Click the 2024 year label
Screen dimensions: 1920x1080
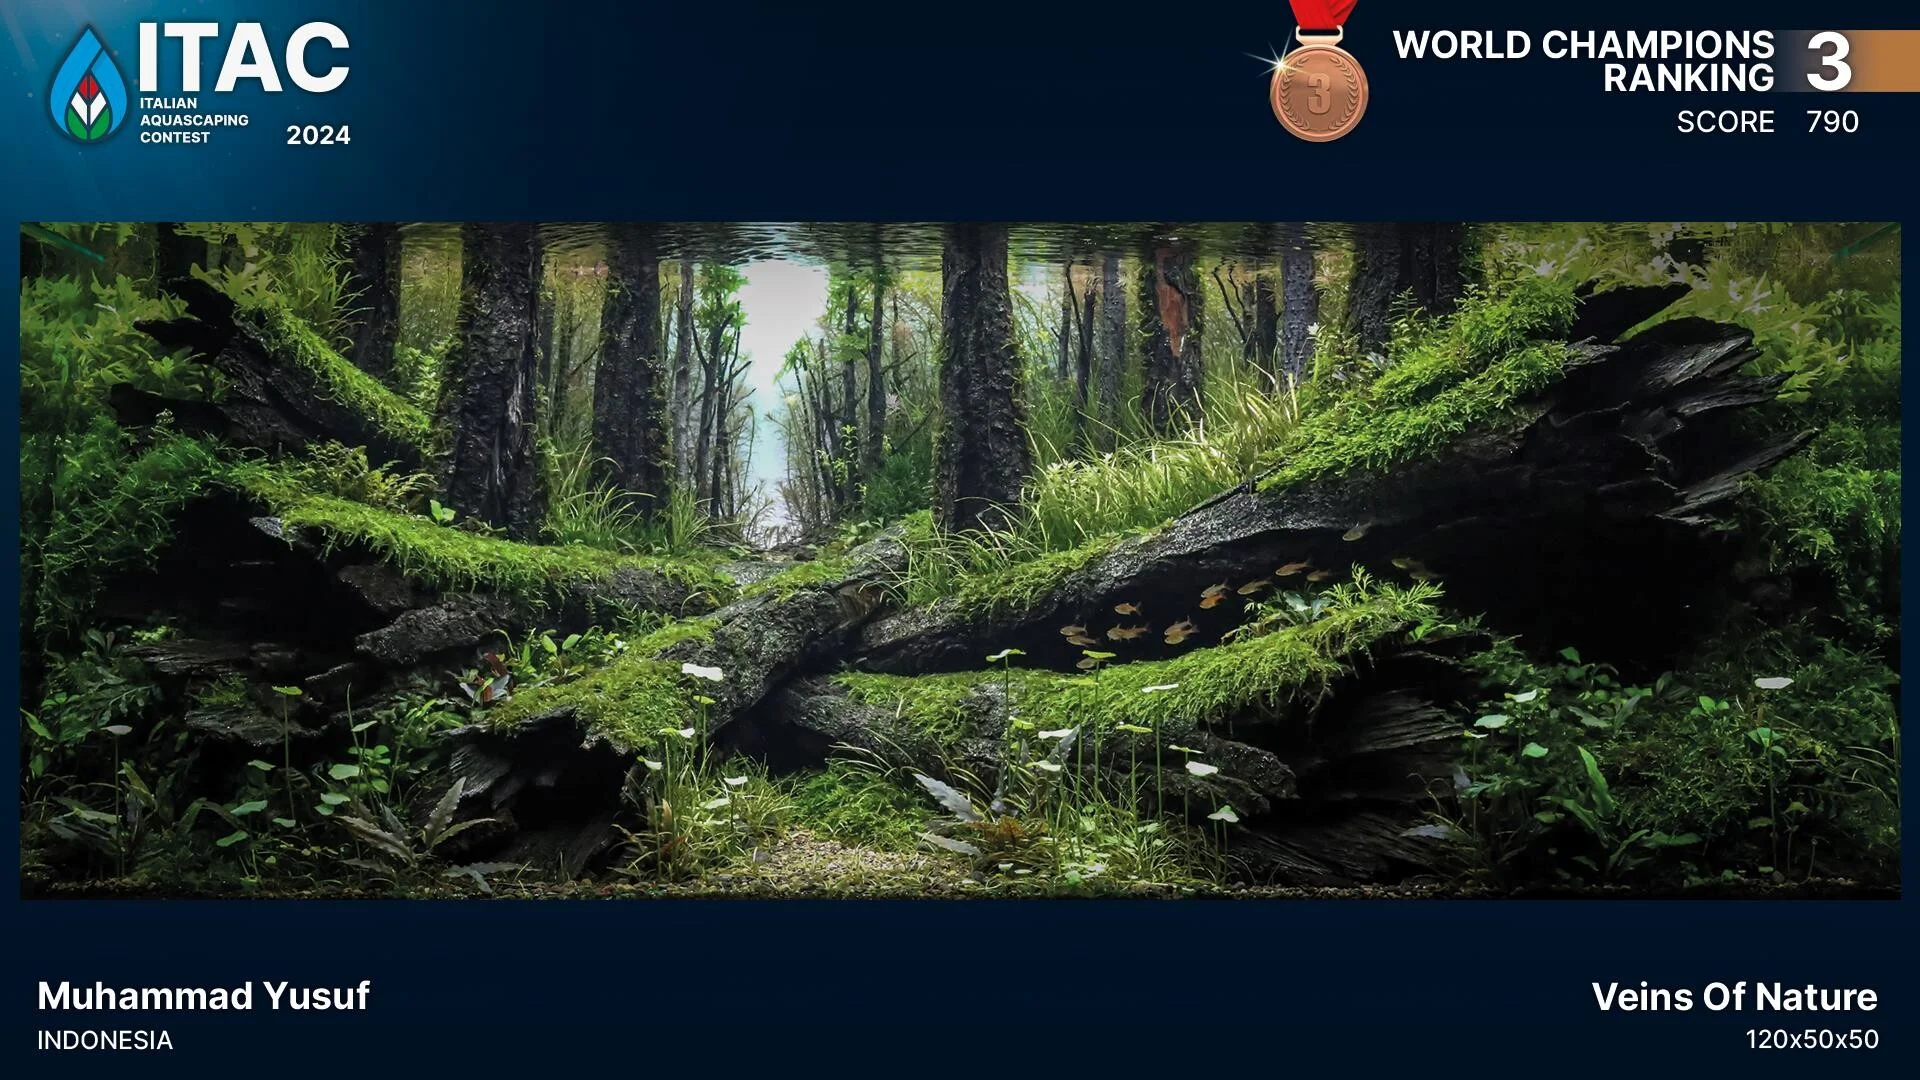pyautogui.click(x=318, y=135)
